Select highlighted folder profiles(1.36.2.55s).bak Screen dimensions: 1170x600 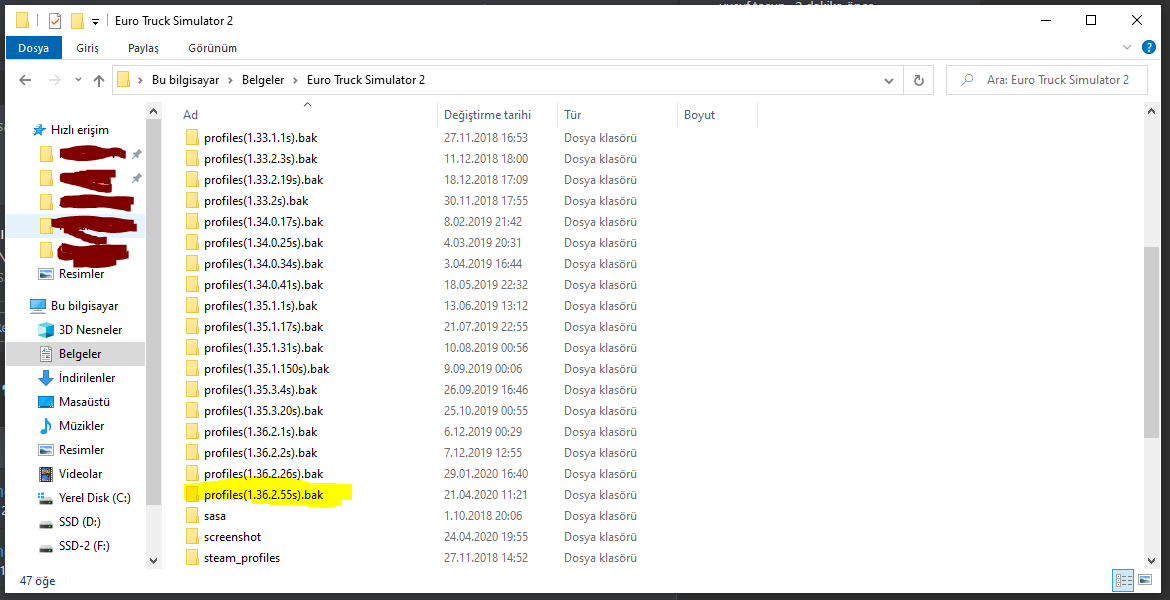[263, 495]
